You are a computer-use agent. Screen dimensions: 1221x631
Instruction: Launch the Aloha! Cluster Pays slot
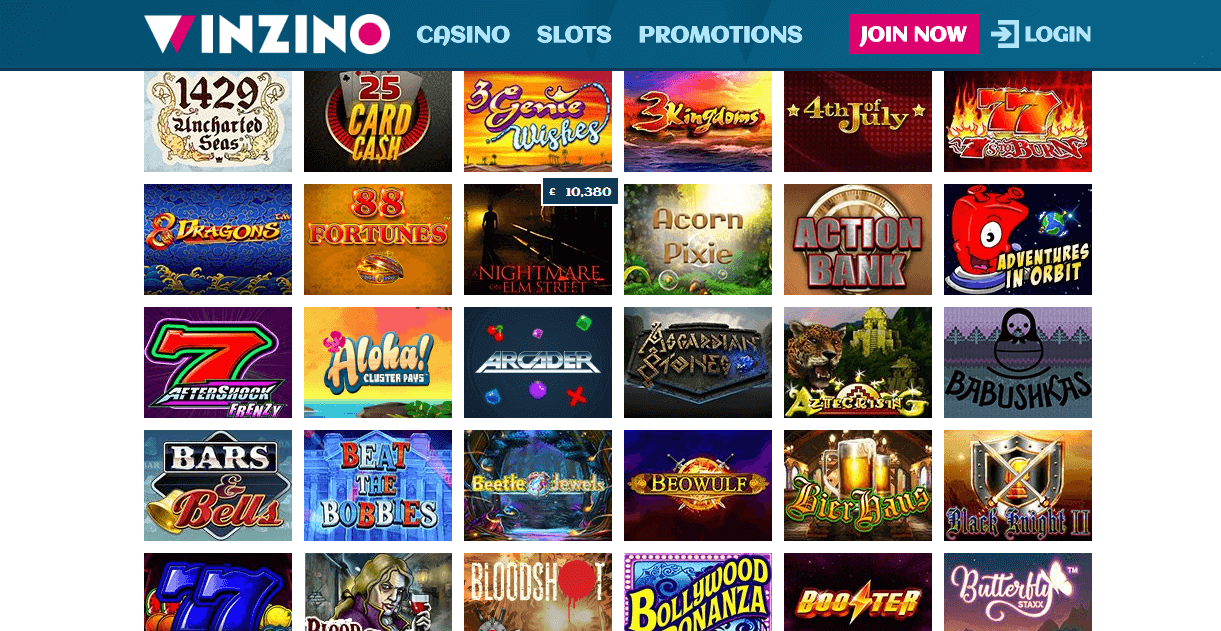pyautogui.click(x=378, y=363)
